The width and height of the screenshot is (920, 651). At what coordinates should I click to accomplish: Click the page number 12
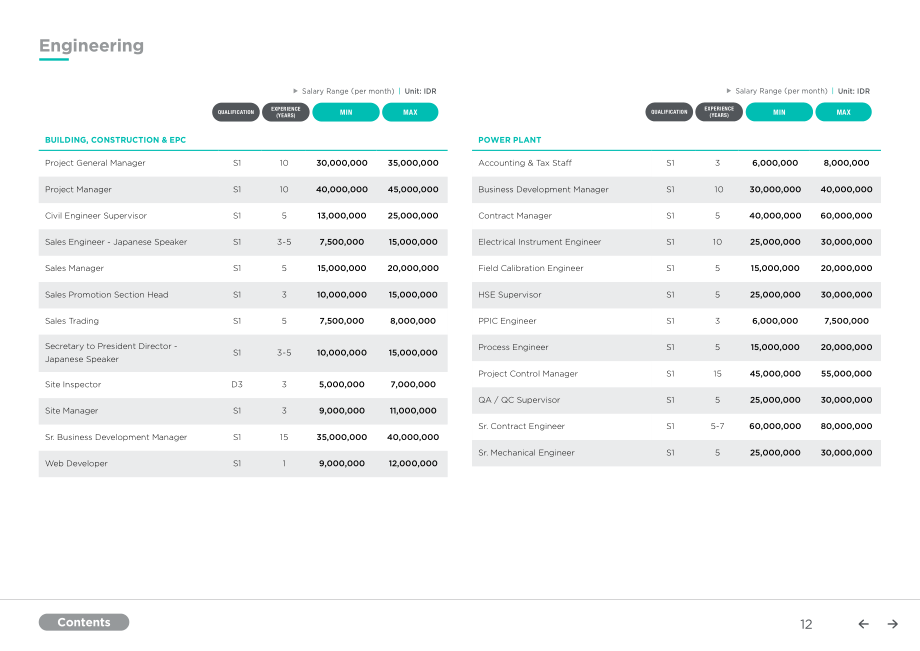coord(806,625)
